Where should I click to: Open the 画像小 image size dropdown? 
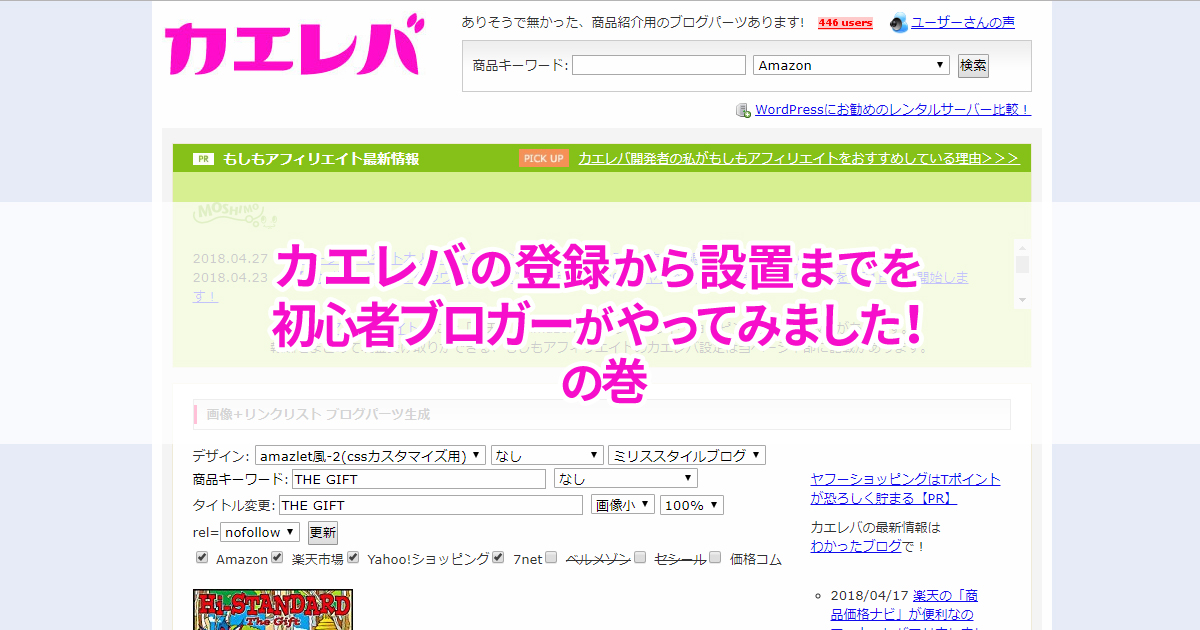pos(622,505)
